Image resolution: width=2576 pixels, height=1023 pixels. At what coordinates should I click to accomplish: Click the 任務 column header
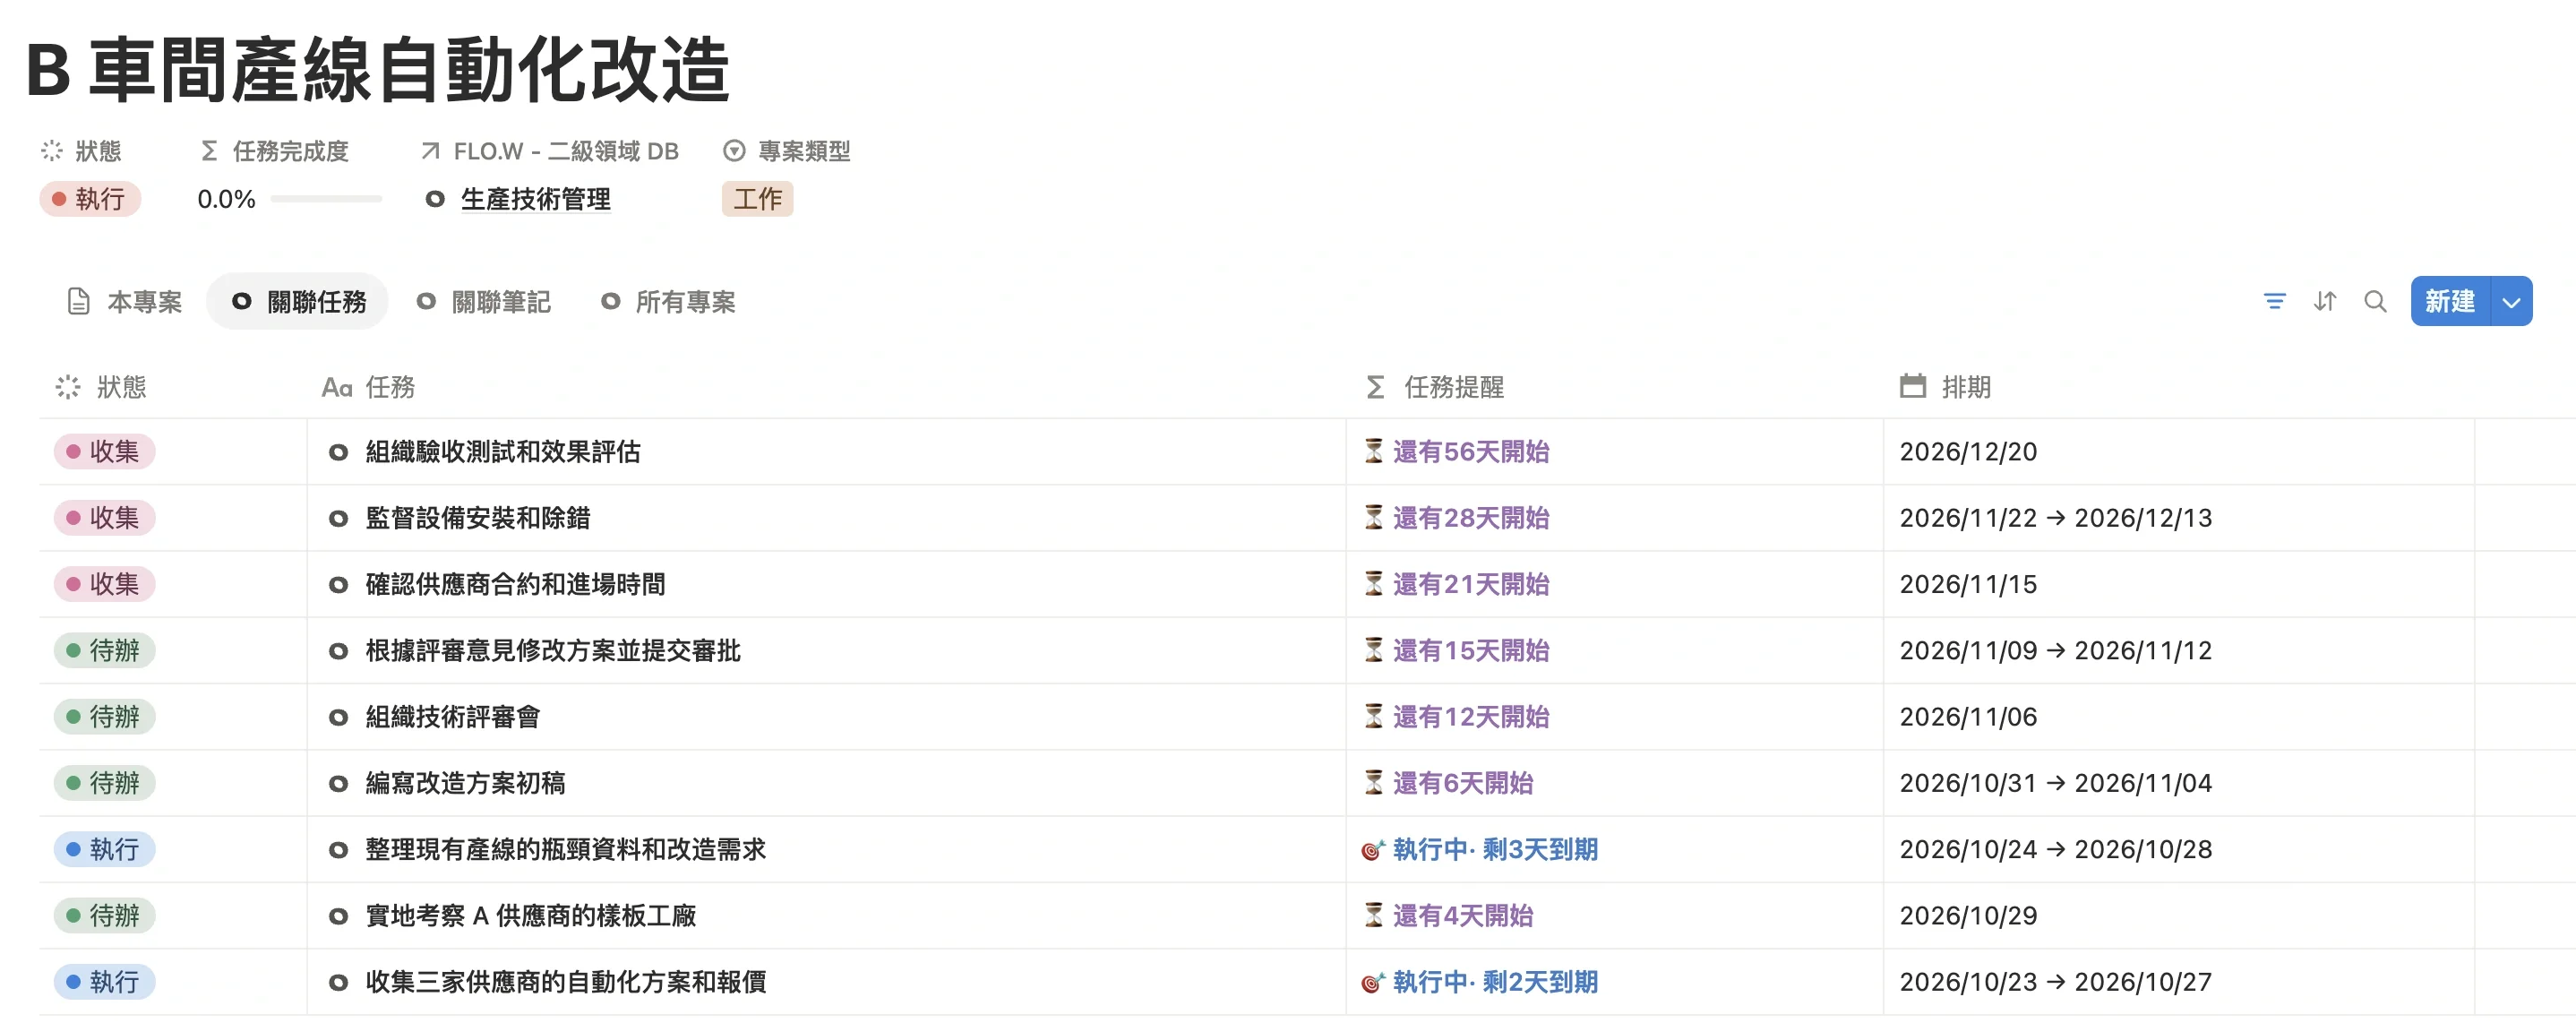368,387
